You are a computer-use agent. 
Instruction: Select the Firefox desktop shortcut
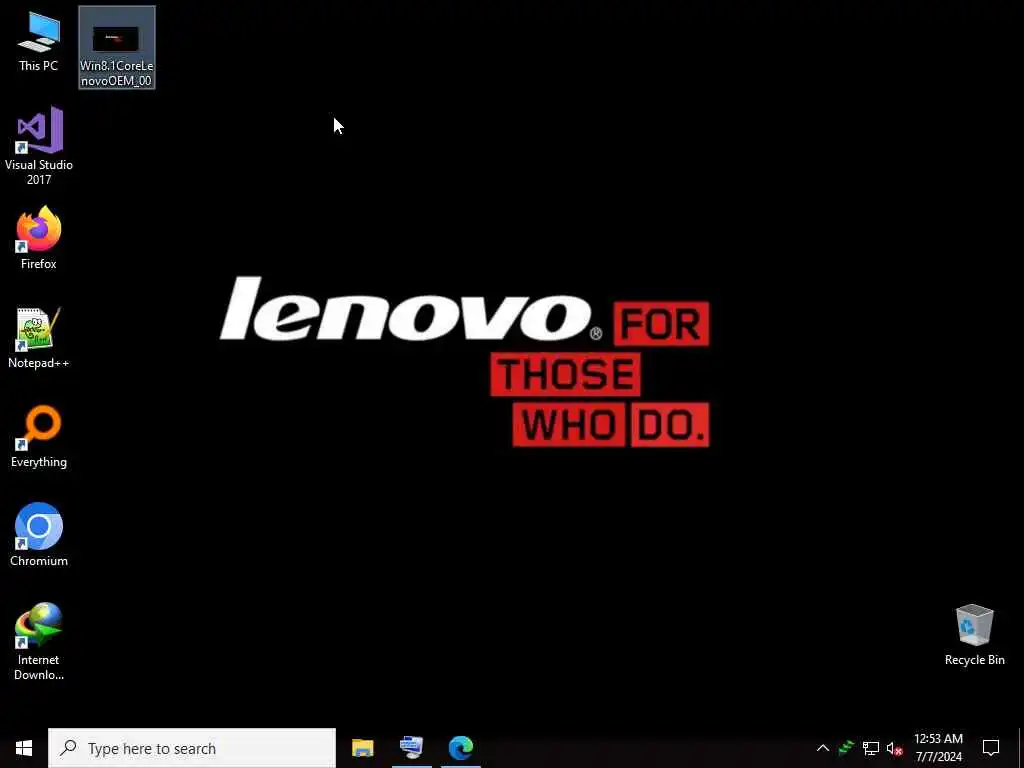tap(39, 238)
